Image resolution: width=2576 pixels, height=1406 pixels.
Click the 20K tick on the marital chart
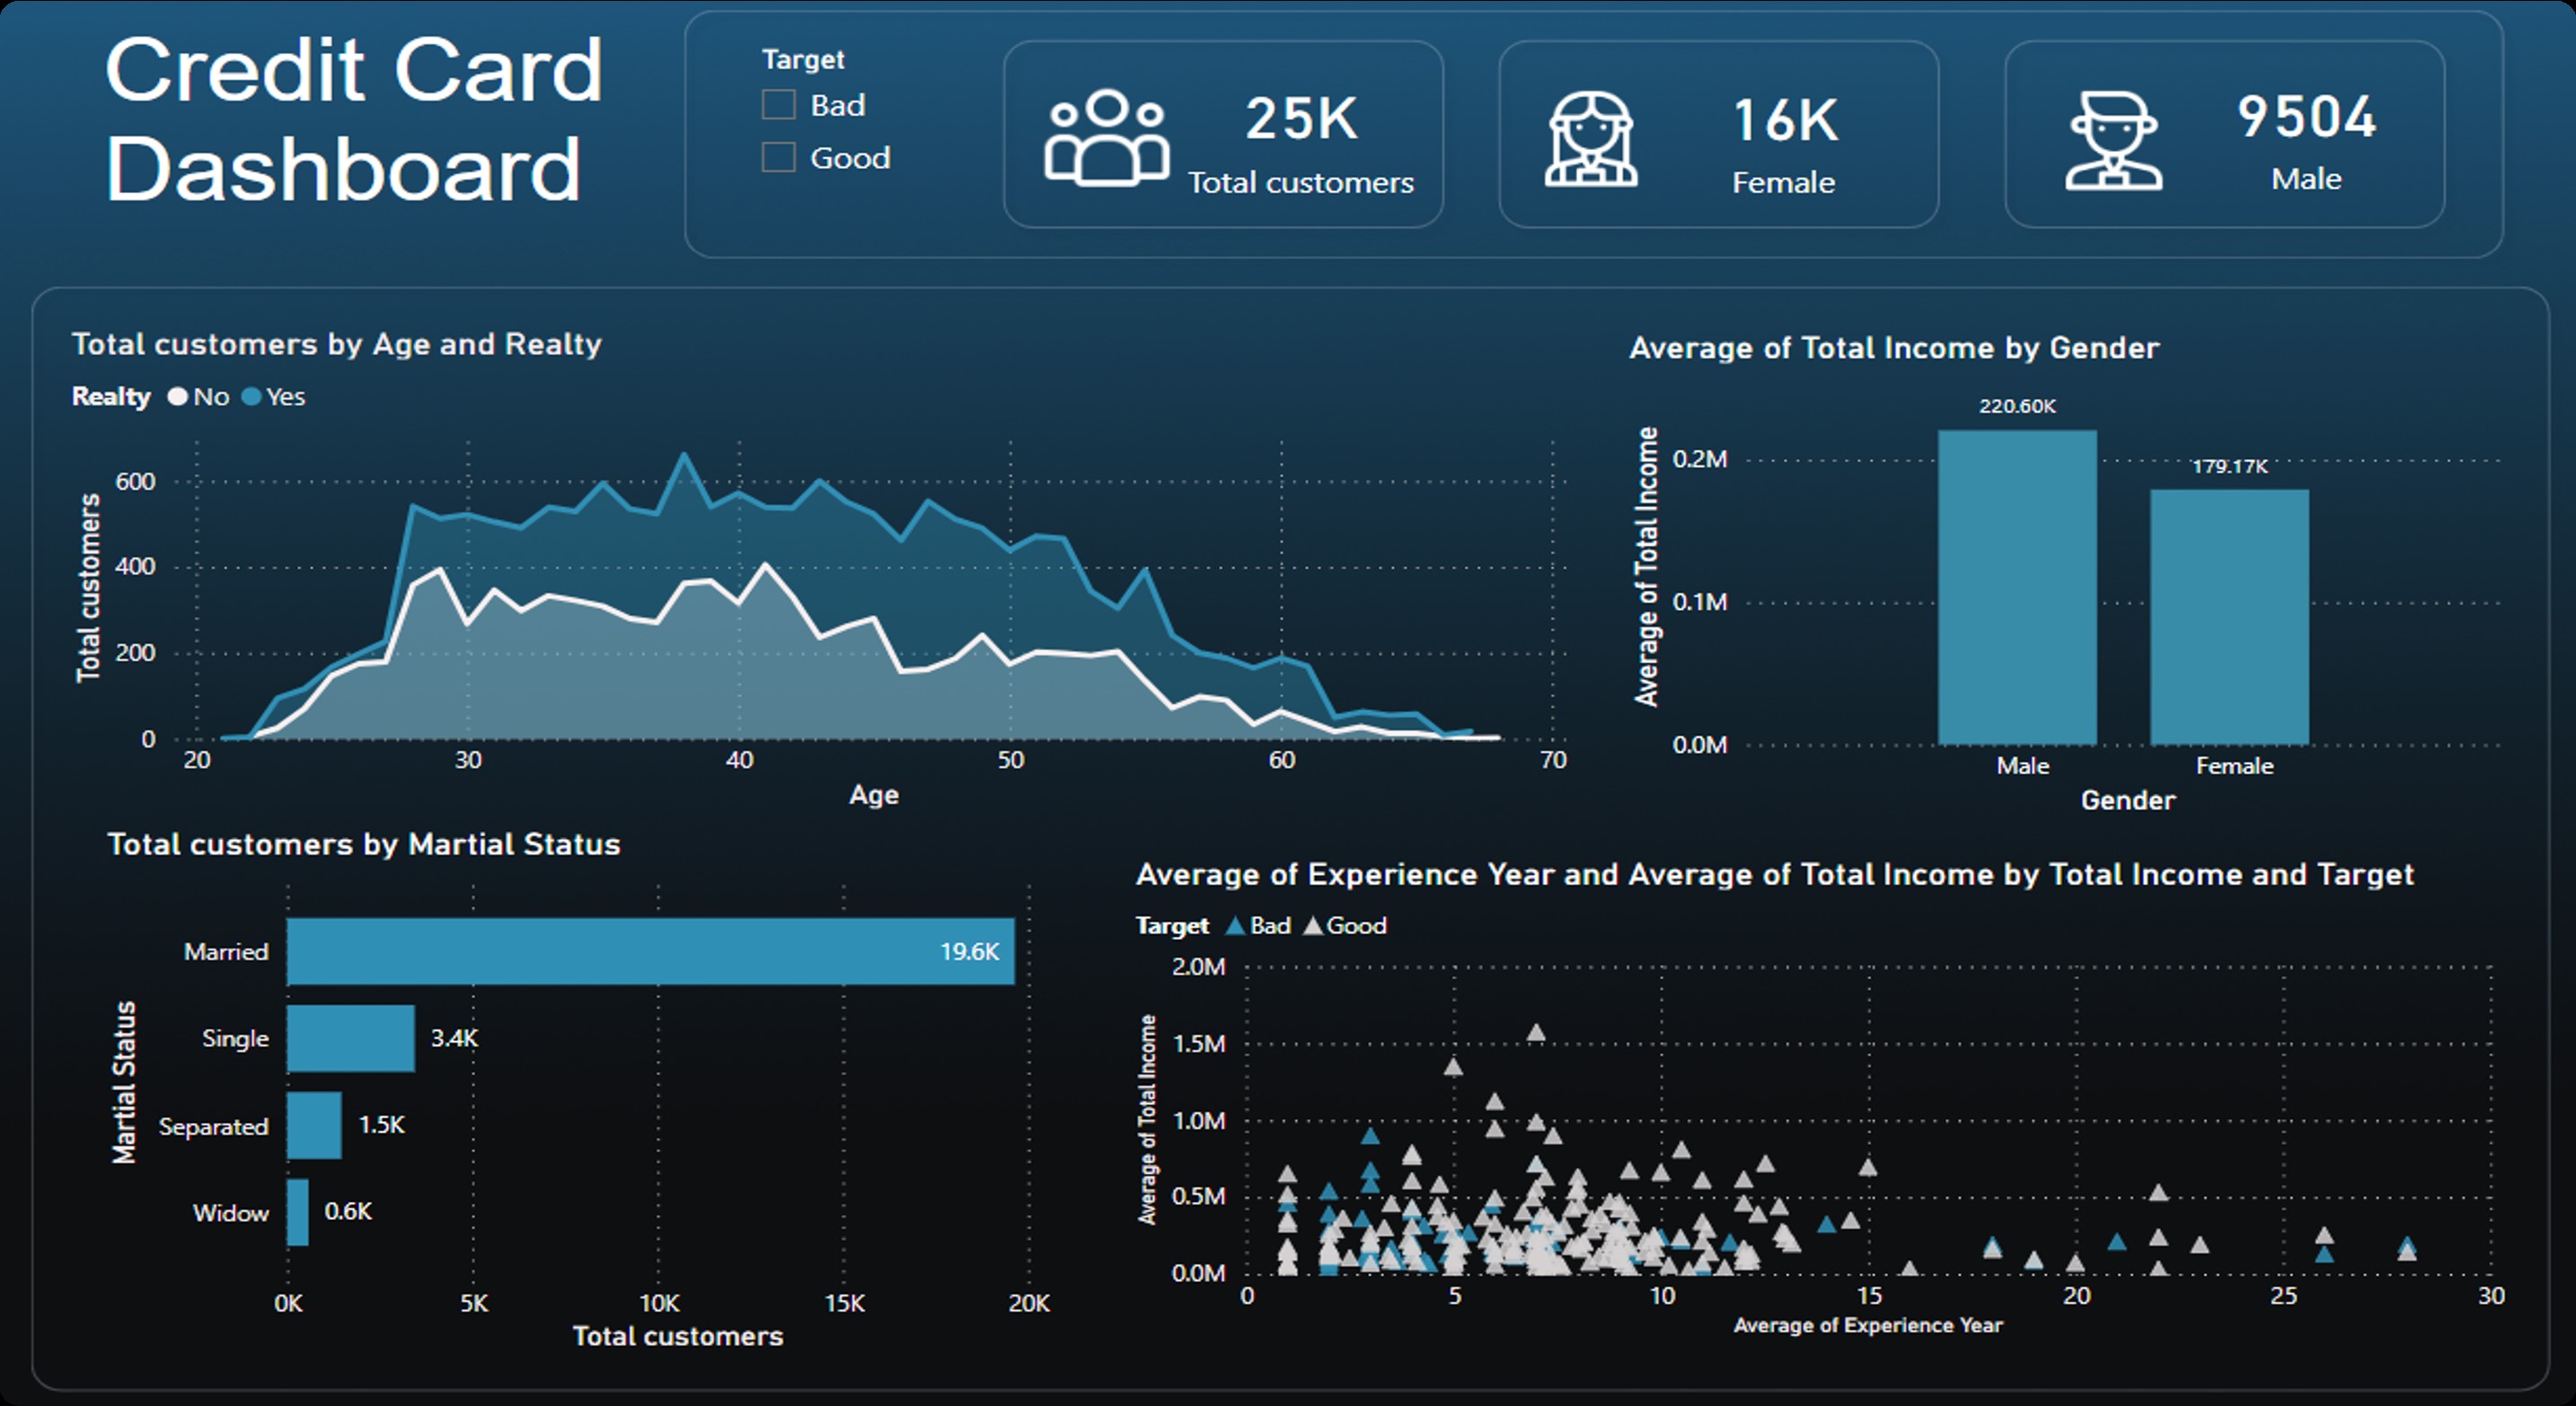point(1029,1304)
